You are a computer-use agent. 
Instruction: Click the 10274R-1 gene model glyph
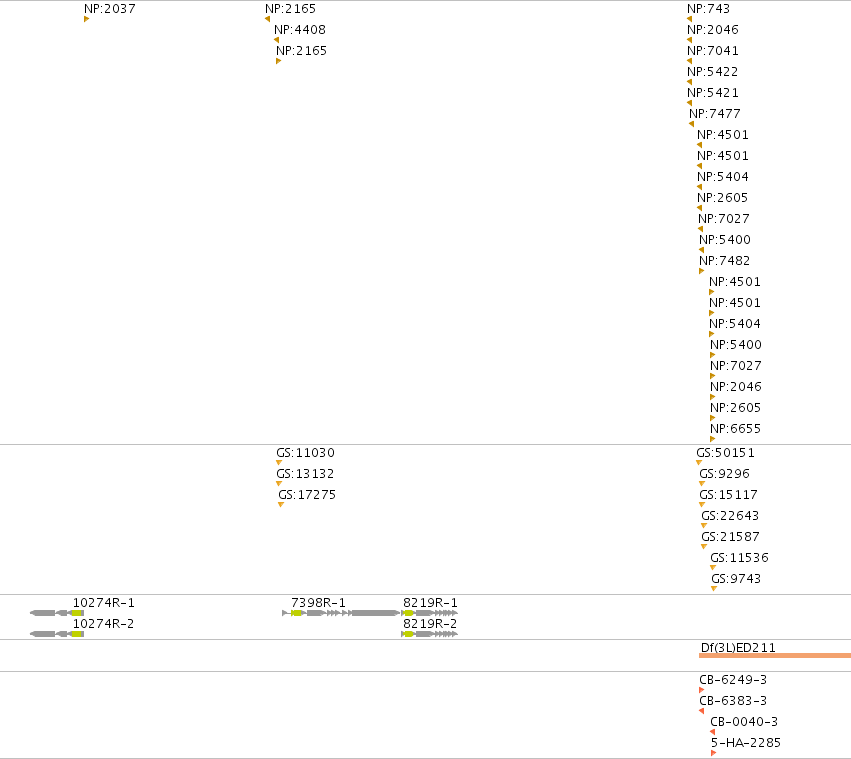(x=57, y=613)
